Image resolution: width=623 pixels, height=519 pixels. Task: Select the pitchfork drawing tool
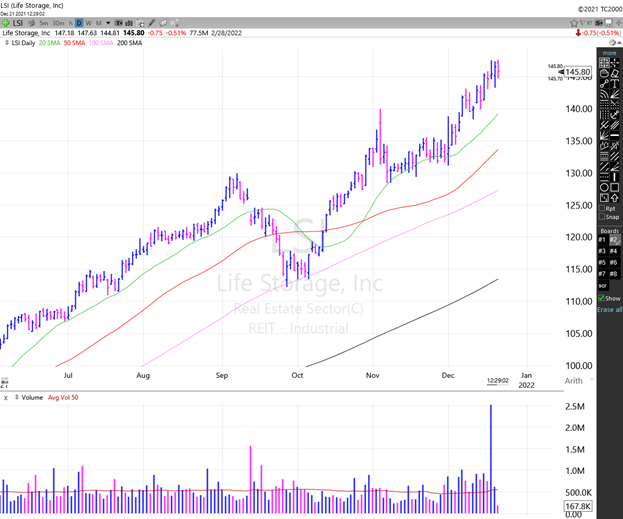(x=604, y=125)
